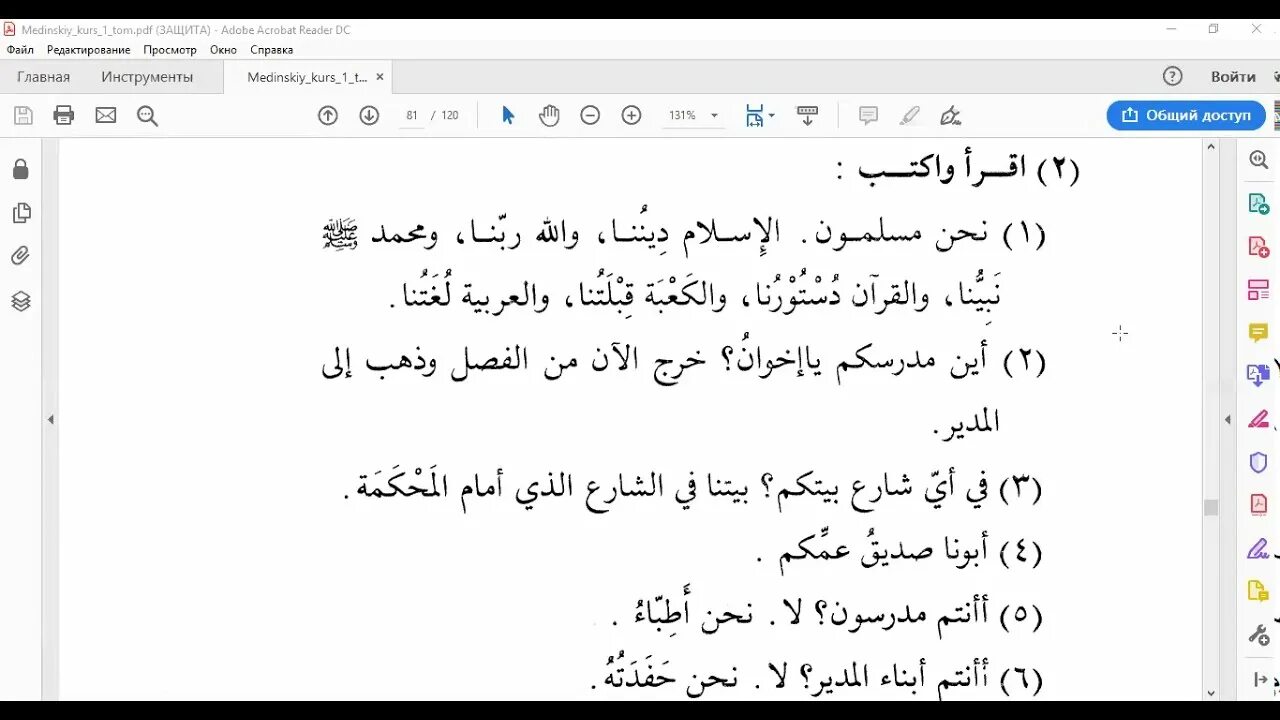Go to next page arrow
Image resolution: width=1280 pixels, height=720 pixels.
[x=369, y=116]
